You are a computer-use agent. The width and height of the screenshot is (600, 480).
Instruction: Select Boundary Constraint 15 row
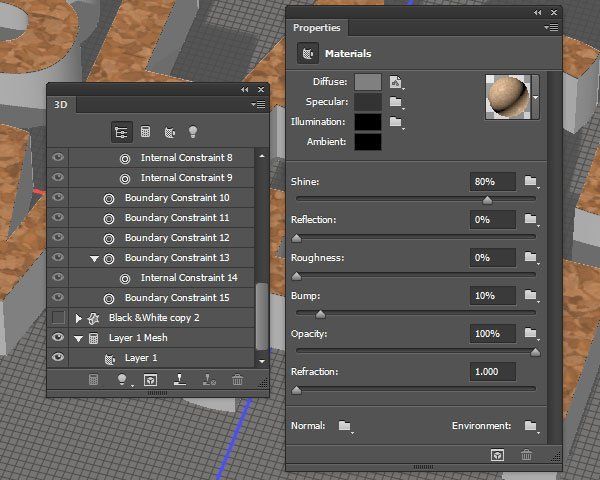(161, 297)
